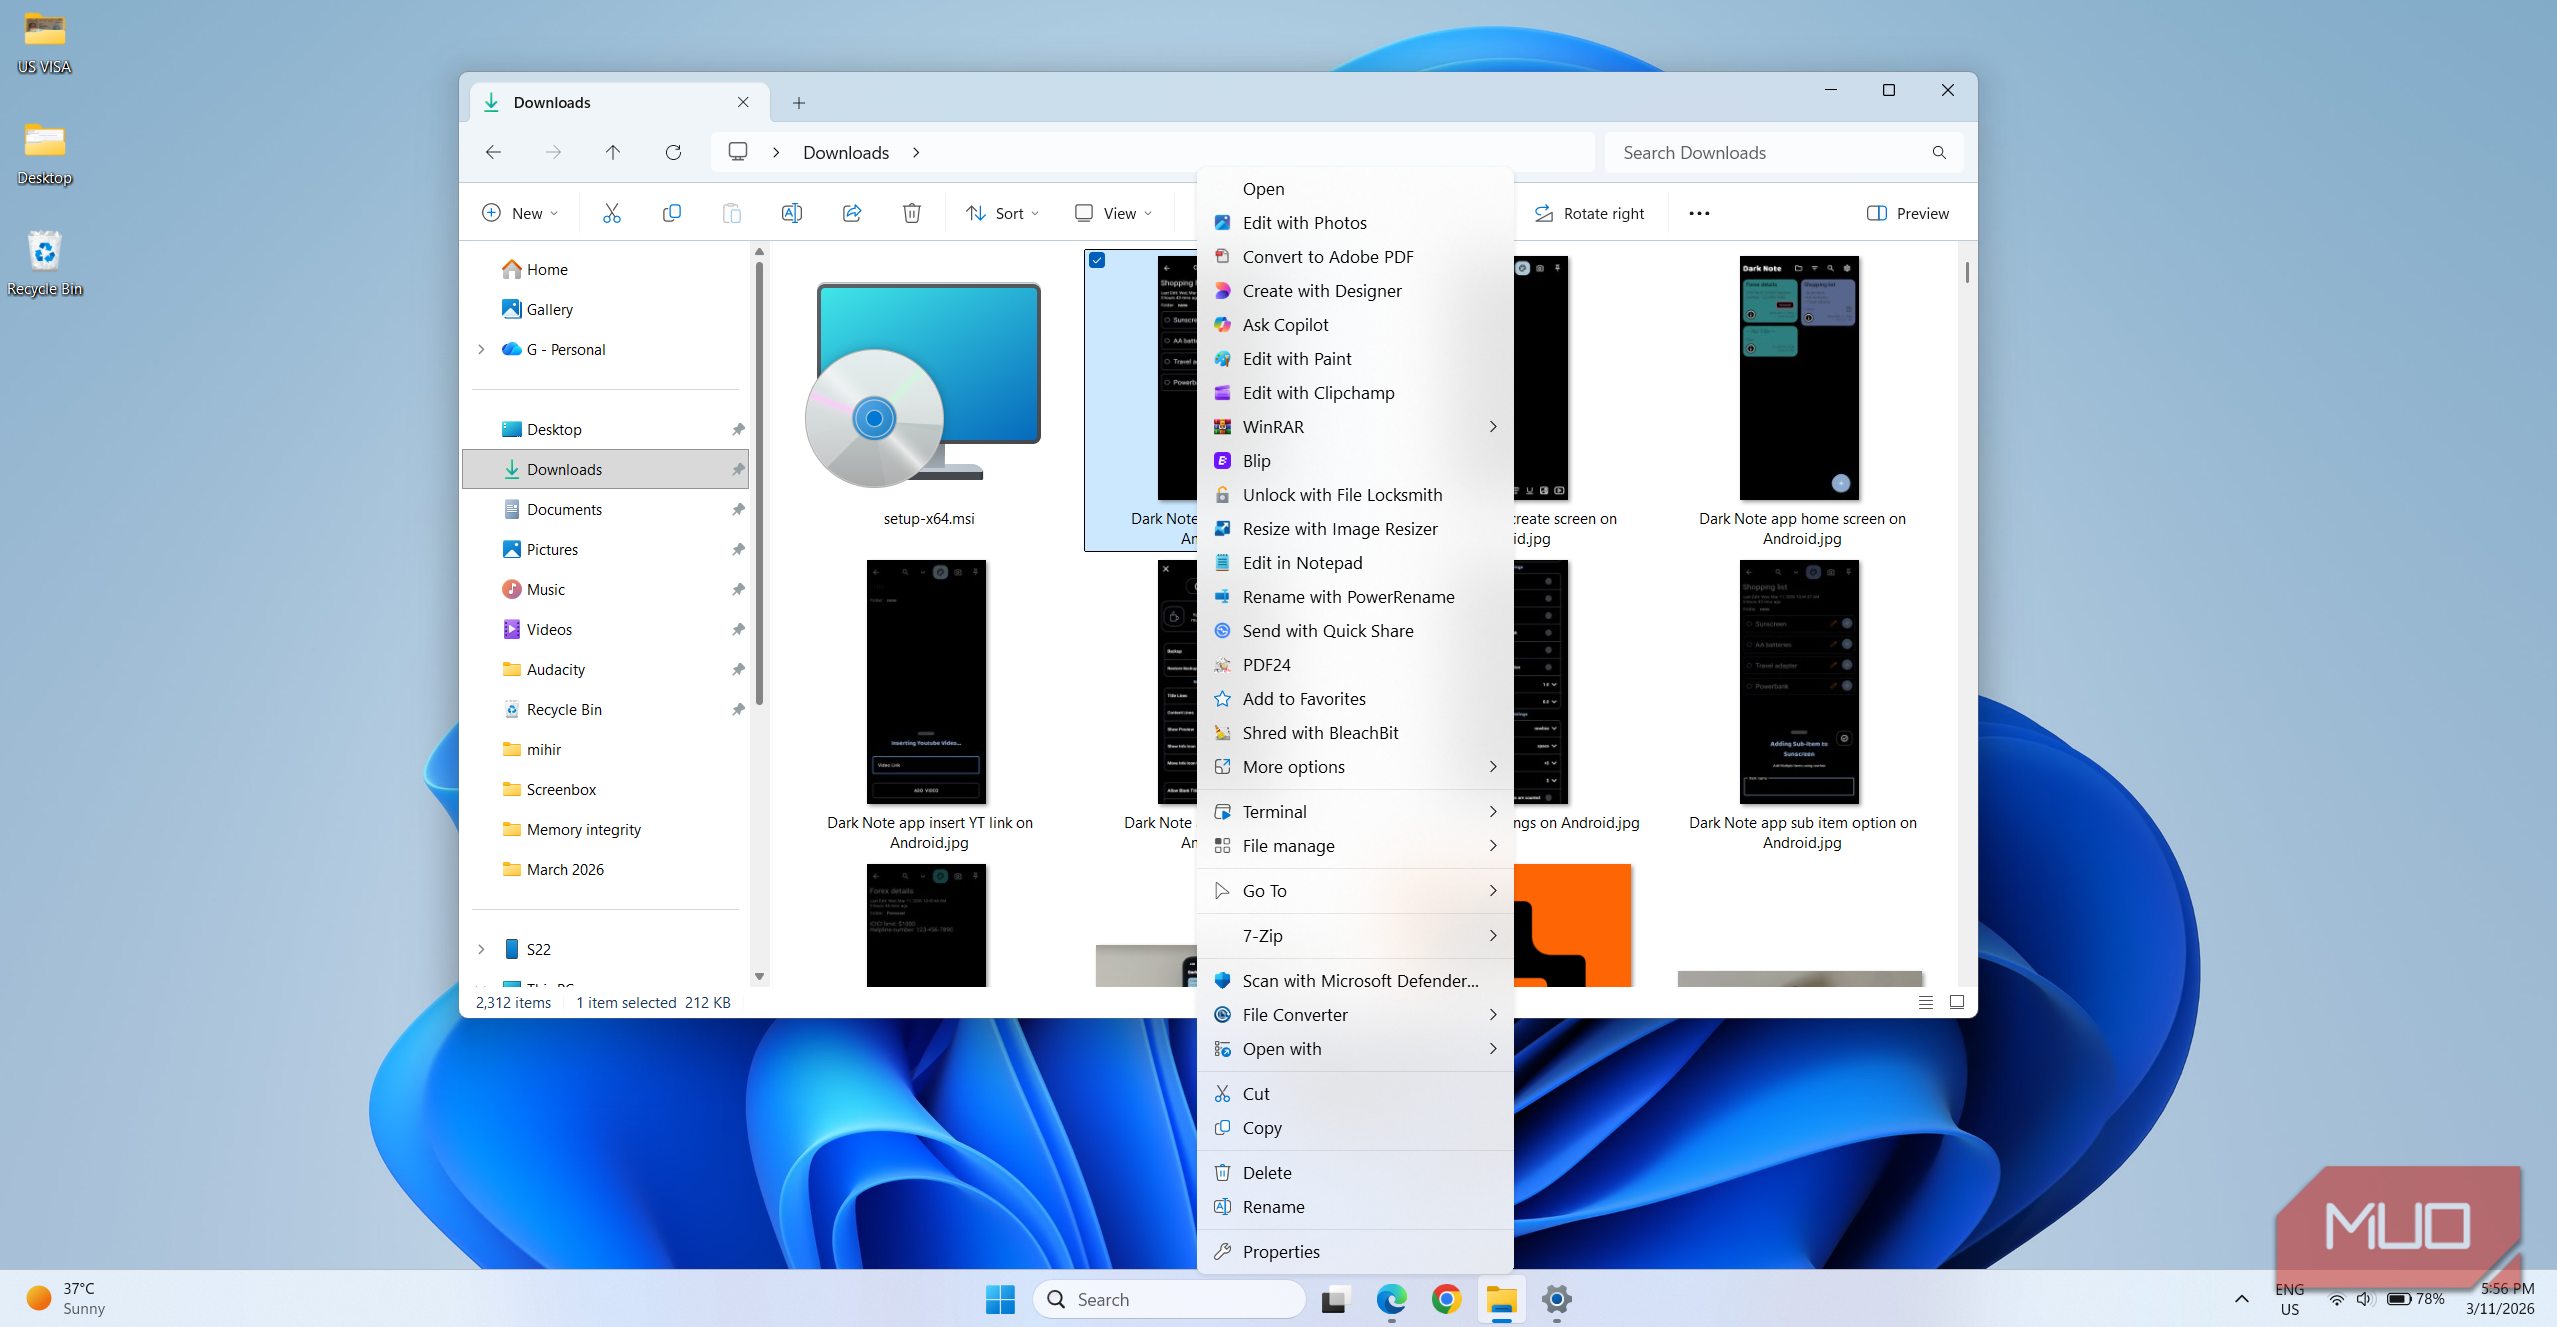
Task: Open Google Chrome from the taskbar
Action: tap(1446, 1299)
